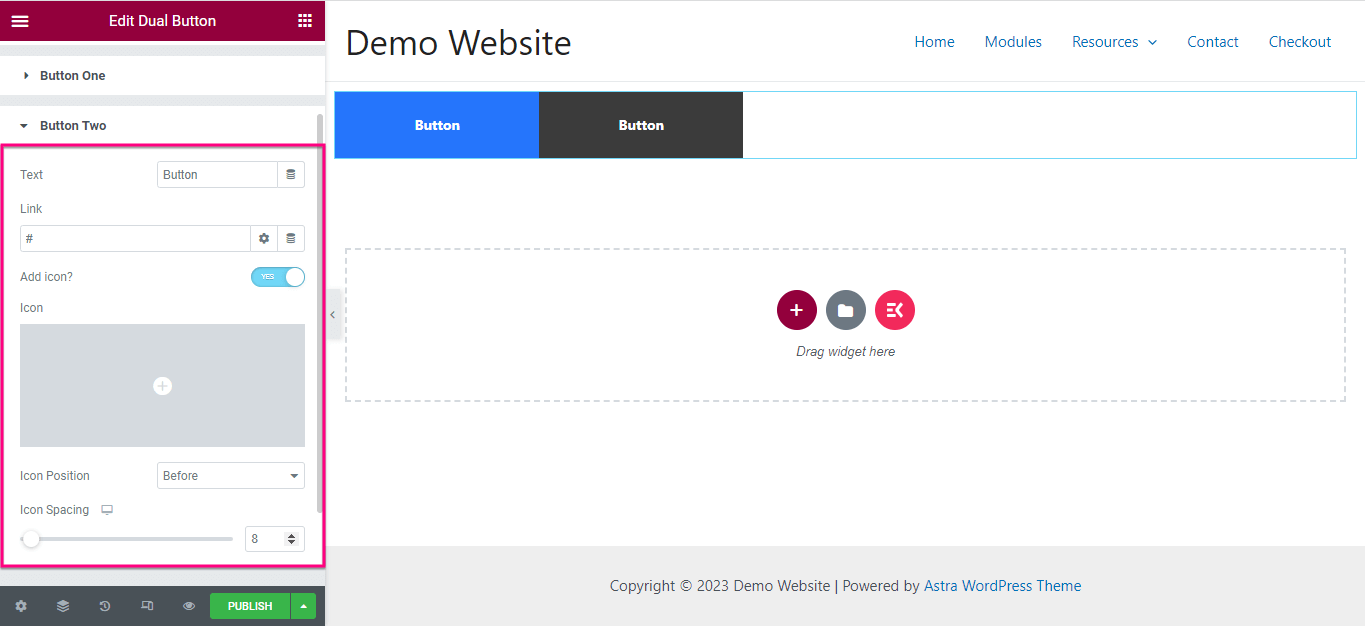Open the Navigator layers icon

point(63,606)
